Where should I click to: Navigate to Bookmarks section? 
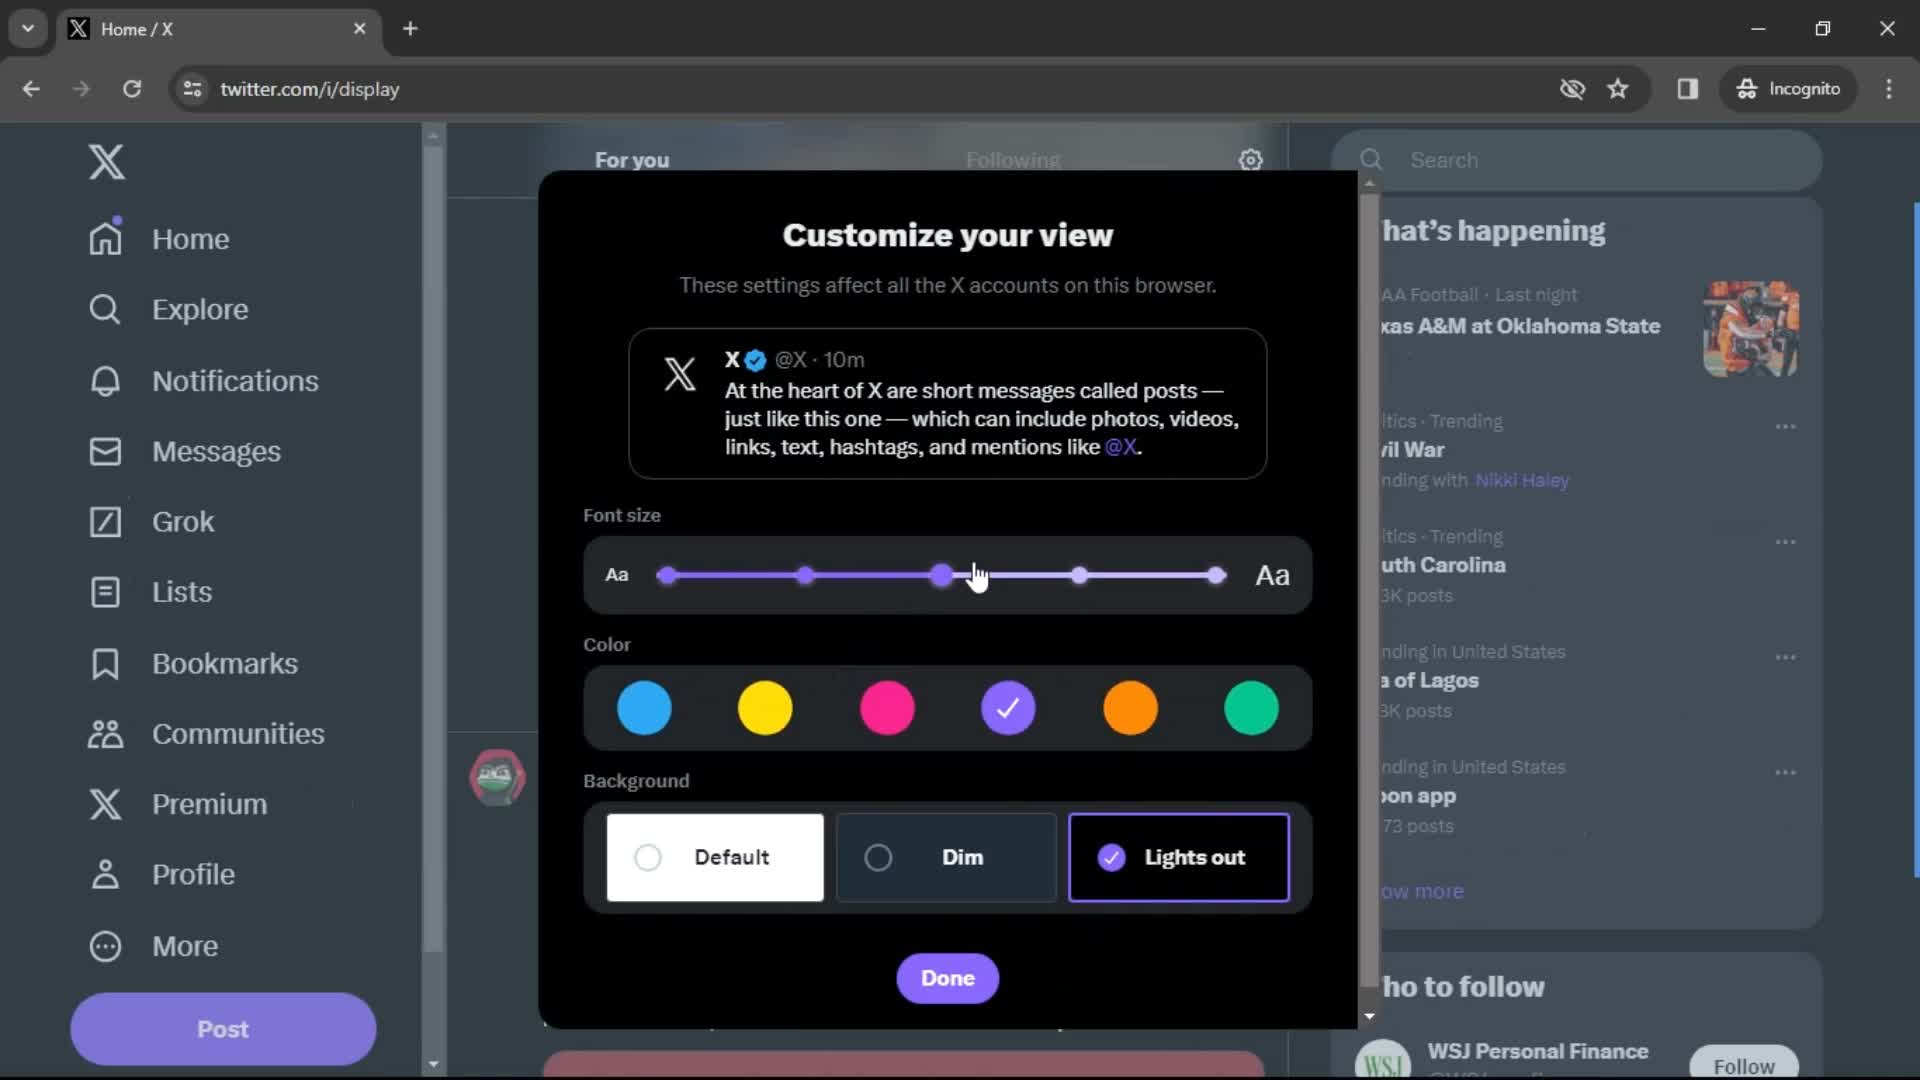225,662
